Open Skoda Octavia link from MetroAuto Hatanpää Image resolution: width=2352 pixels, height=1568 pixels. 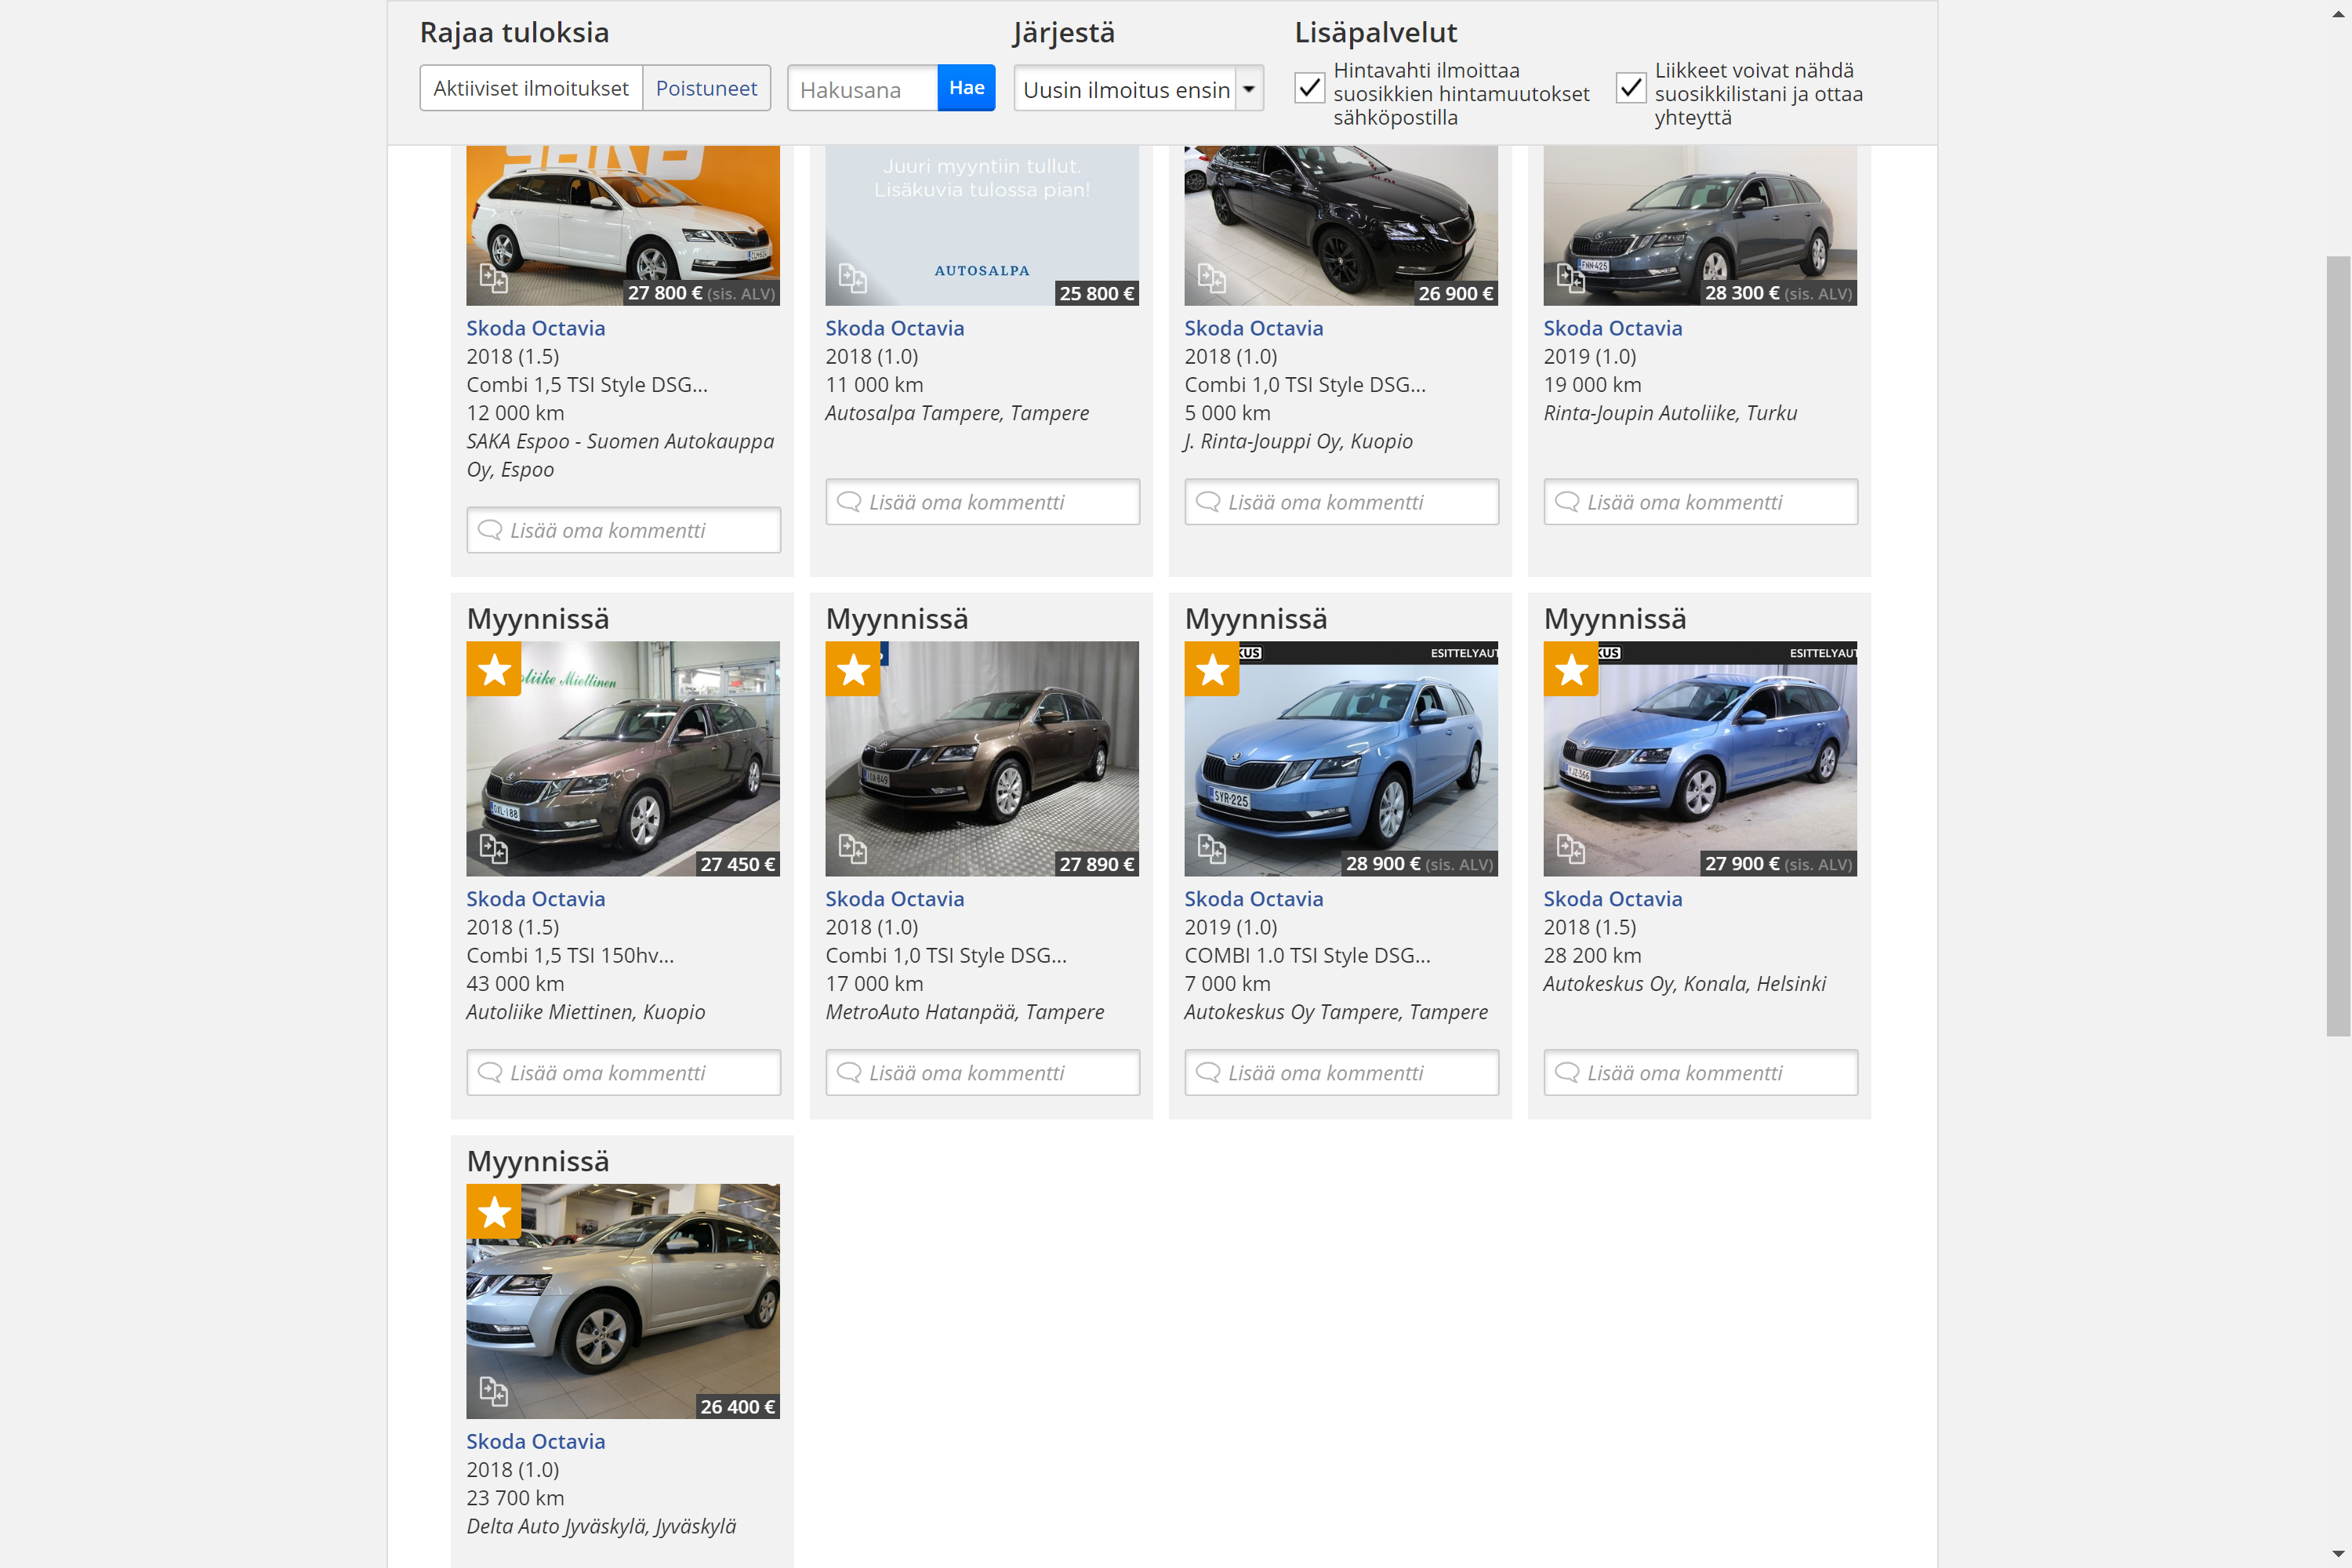pos(894,899)
